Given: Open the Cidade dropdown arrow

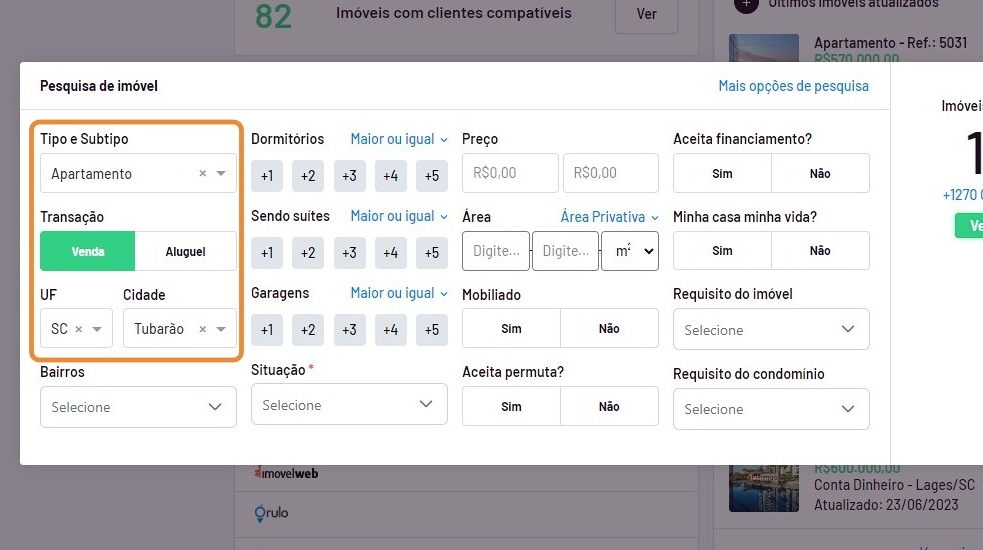Looking at the screenshot, I should click(x=221, y=329).
